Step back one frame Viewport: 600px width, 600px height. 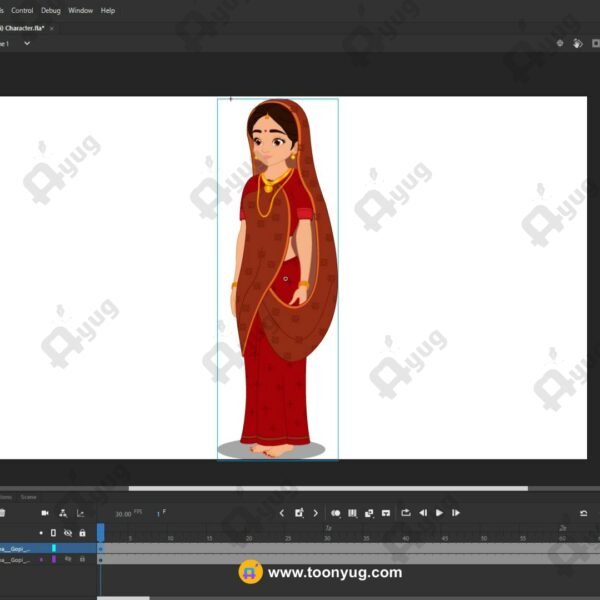[x=423, y=513]
